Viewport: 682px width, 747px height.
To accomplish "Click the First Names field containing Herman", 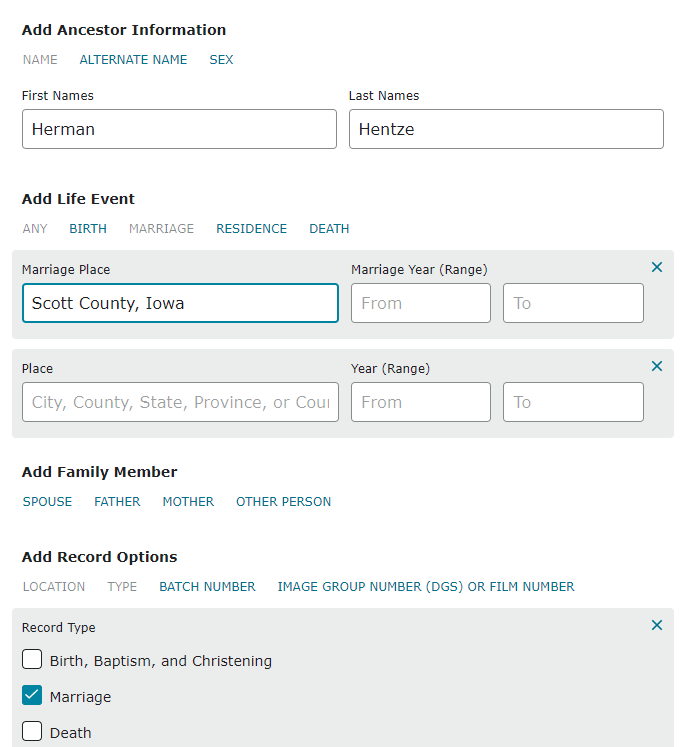I will (x=179, y=129).
